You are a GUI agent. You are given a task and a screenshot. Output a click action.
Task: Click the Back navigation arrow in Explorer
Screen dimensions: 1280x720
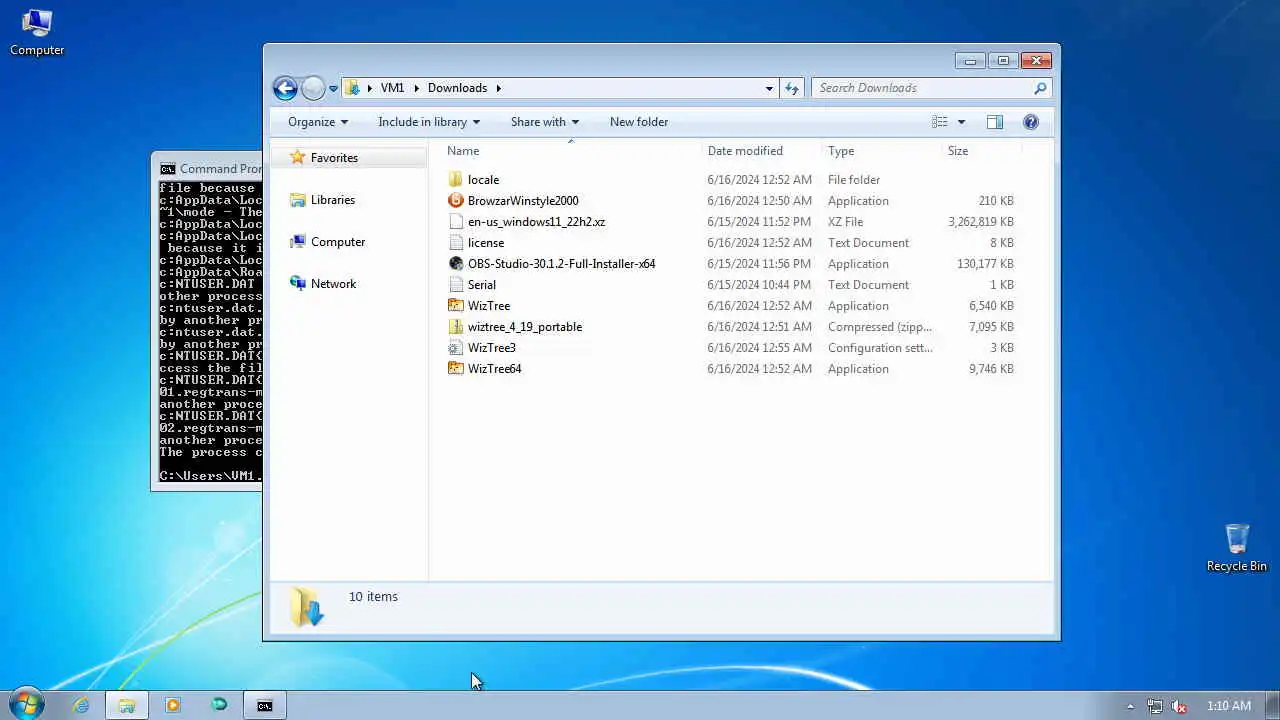(x=285, y=88)
